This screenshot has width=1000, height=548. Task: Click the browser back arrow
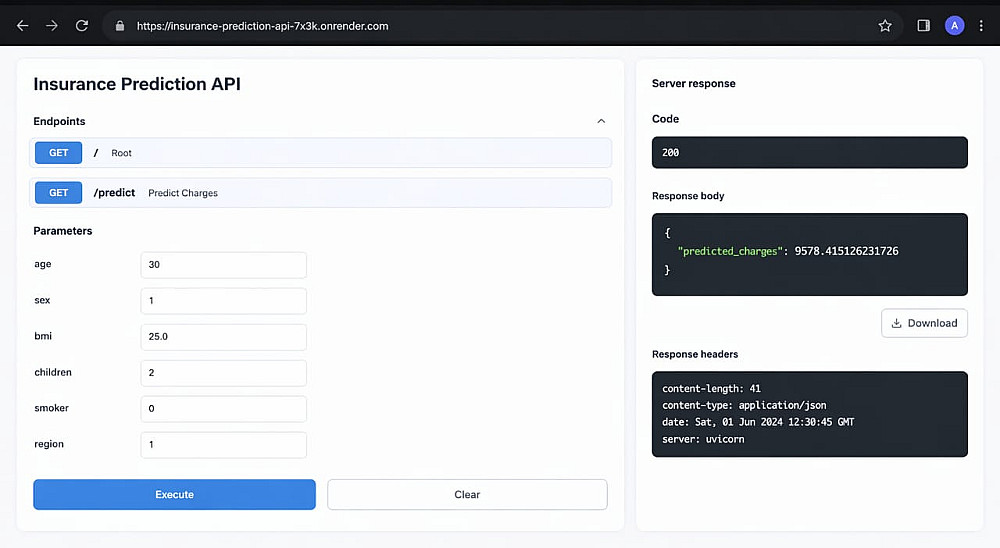click(x=22, y=26)
